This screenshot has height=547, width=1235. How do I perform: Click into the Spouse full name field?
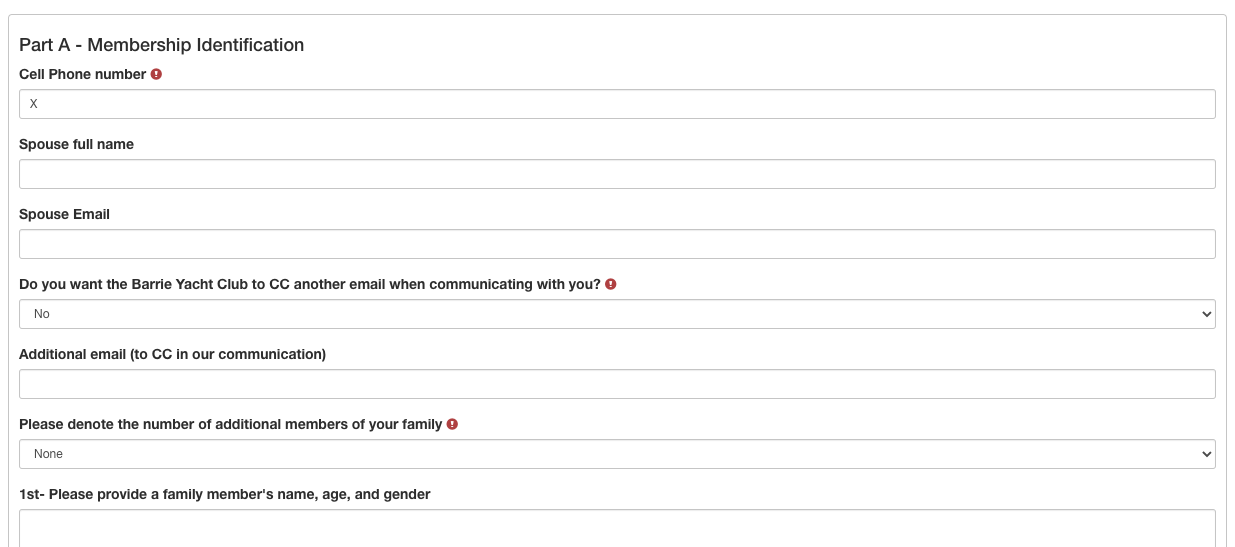pos(617,174)
